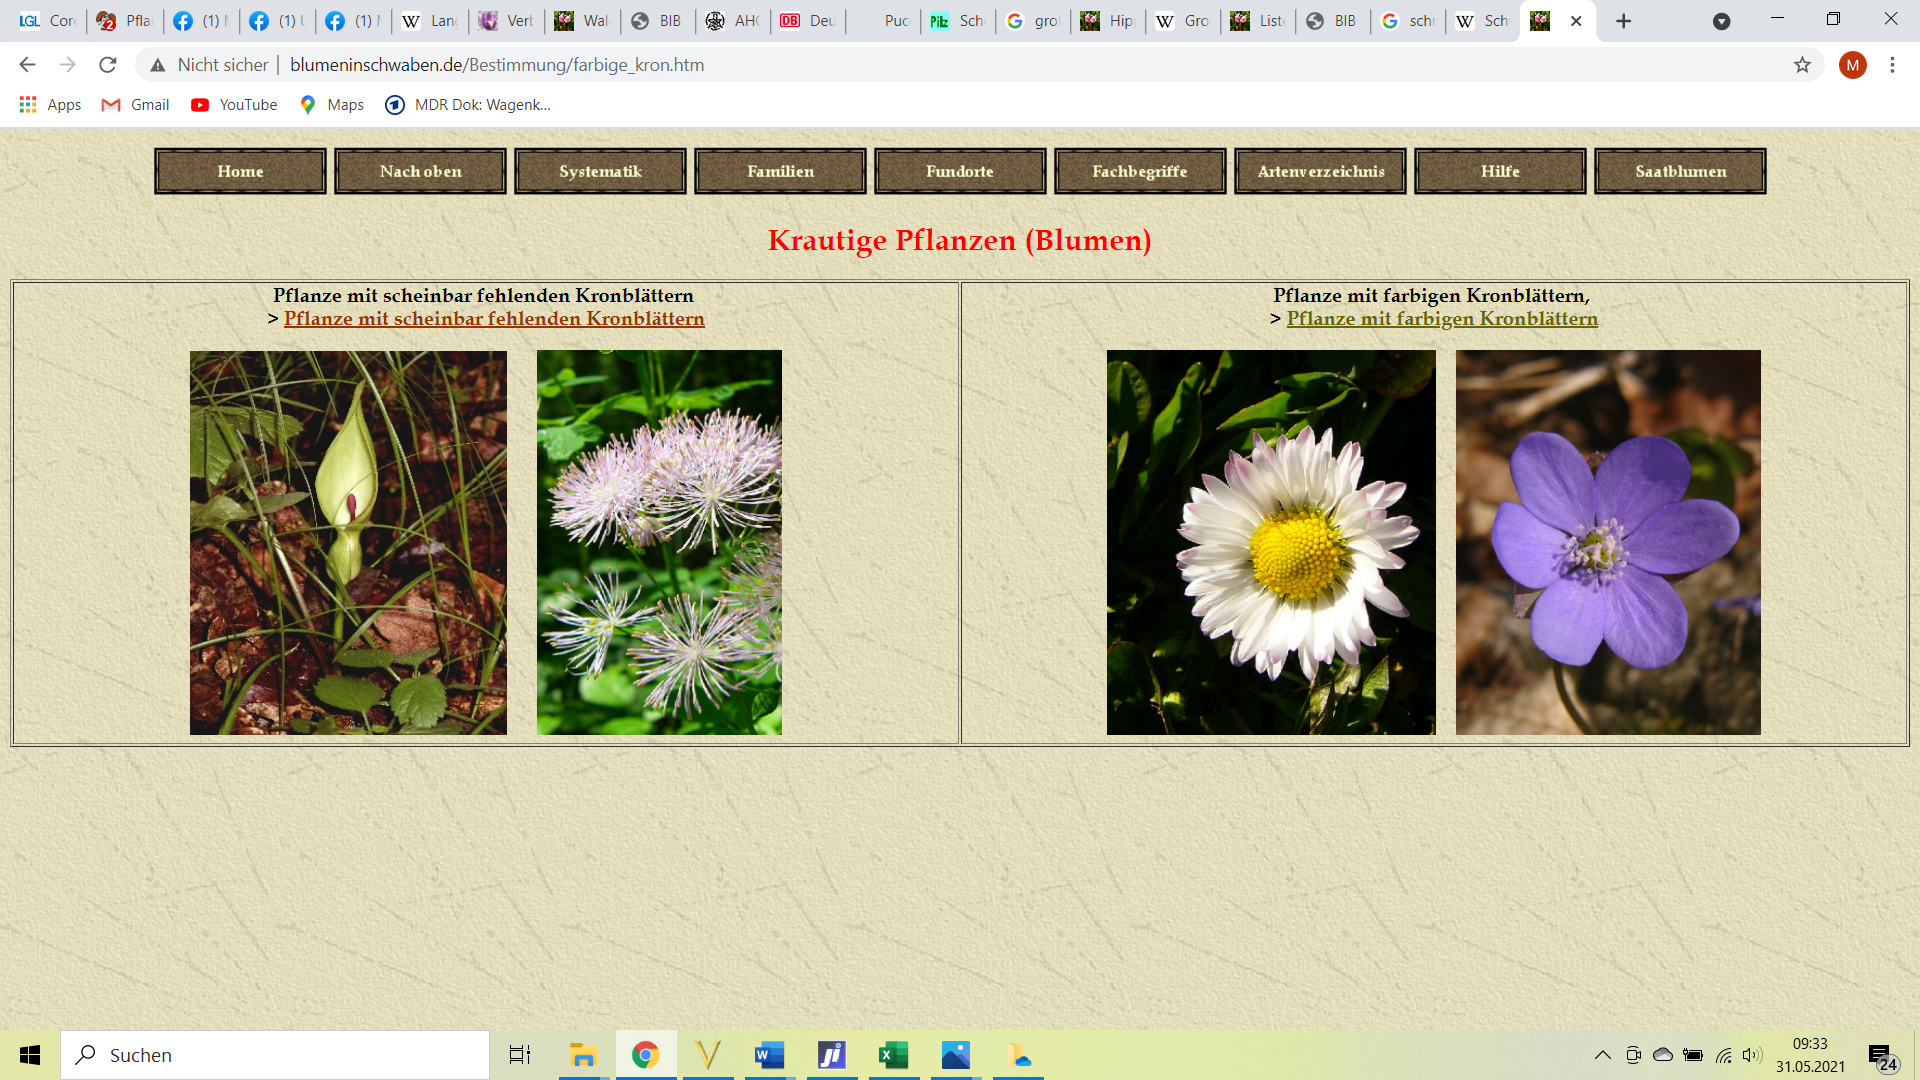Go to Artenverzeichnis page button
This screenshot has width=1920, height=1080.
[1320, 171]
